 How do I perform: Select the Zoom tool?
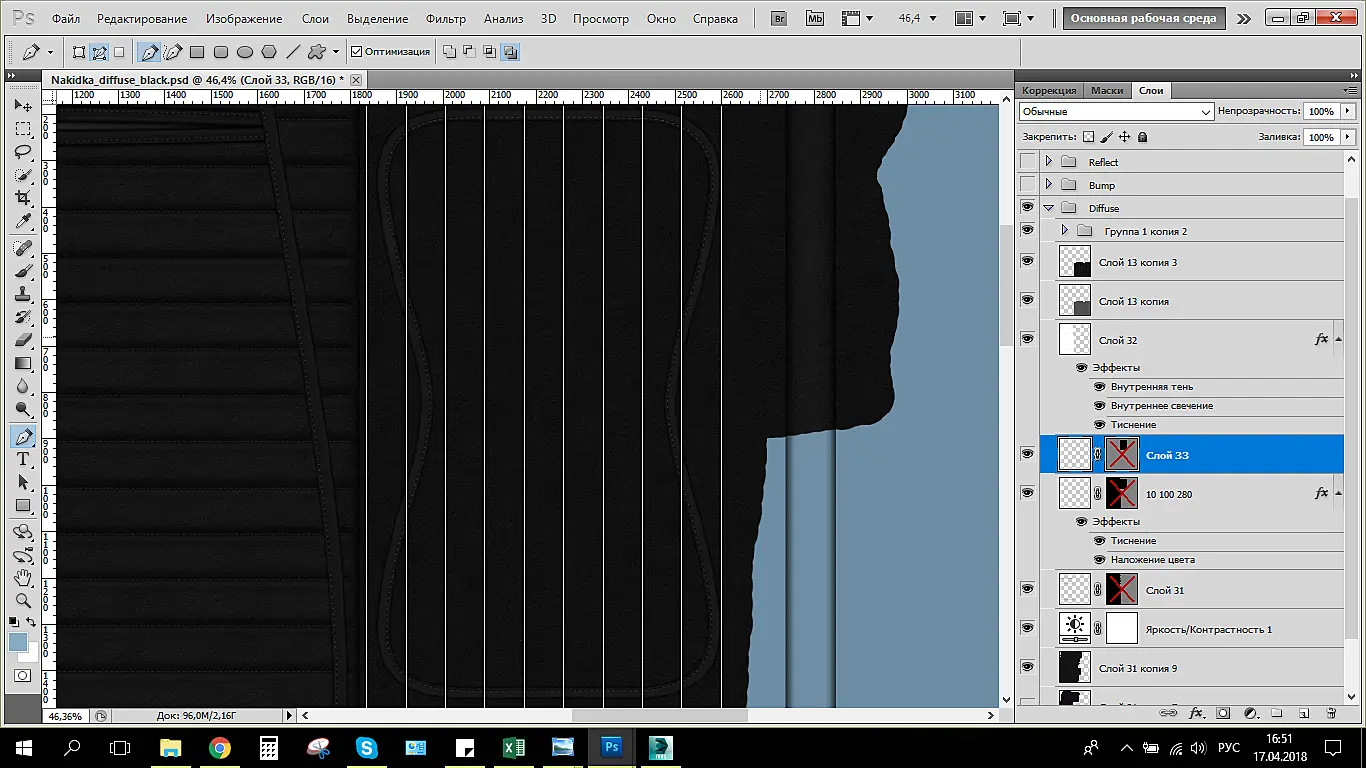[23, 600]
